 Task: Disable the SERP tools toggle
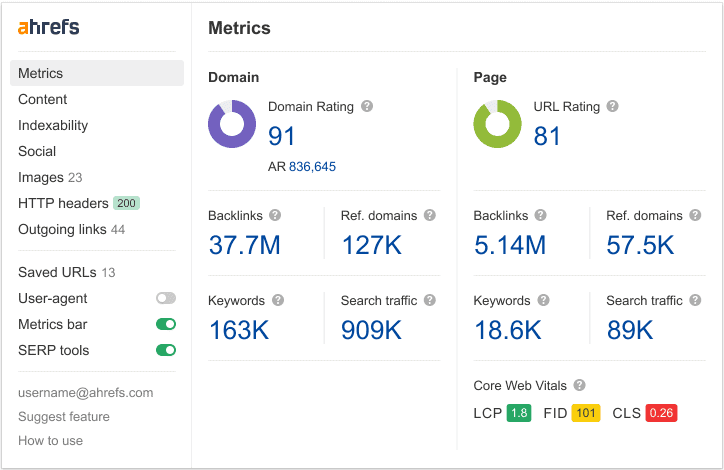pos(166,350)
